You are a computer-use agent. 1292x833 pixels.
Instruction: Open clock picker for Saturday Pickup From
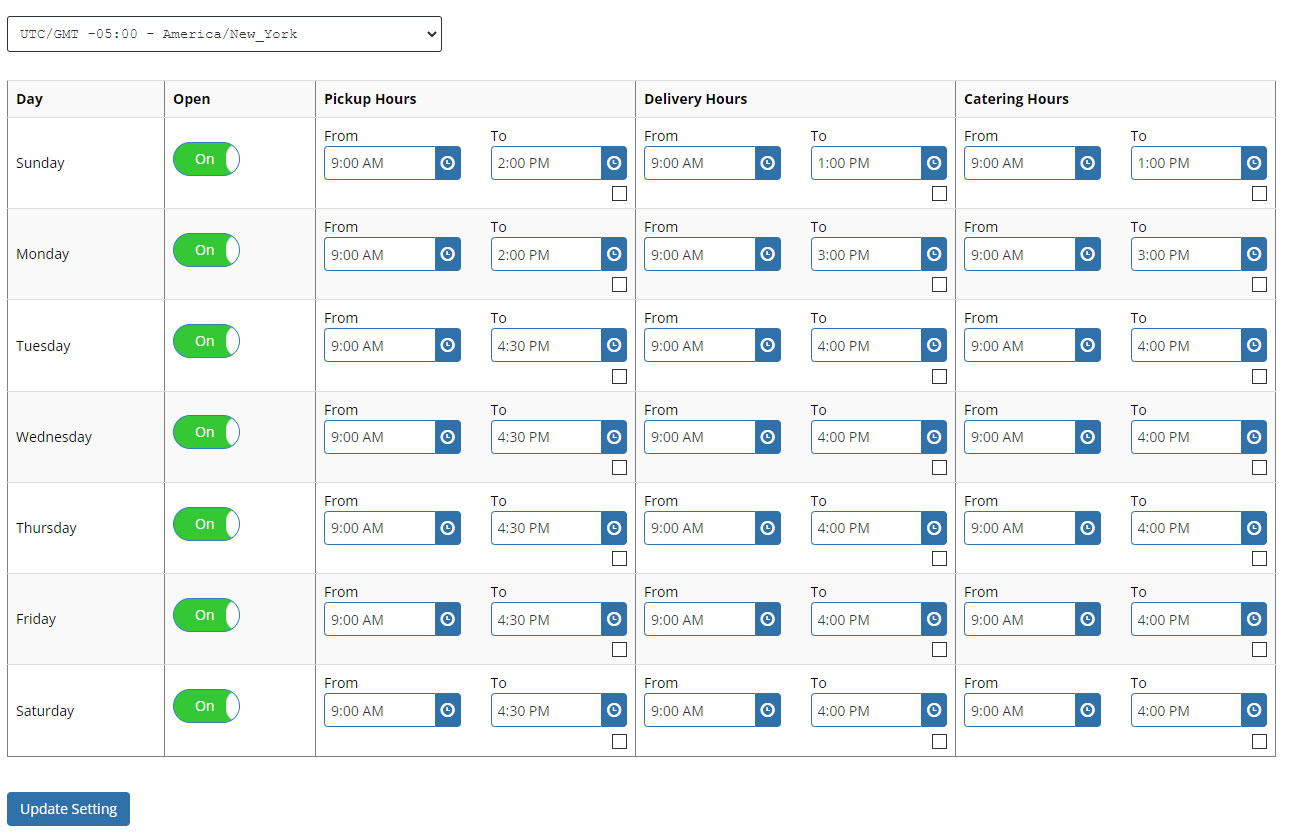(448, 711)
